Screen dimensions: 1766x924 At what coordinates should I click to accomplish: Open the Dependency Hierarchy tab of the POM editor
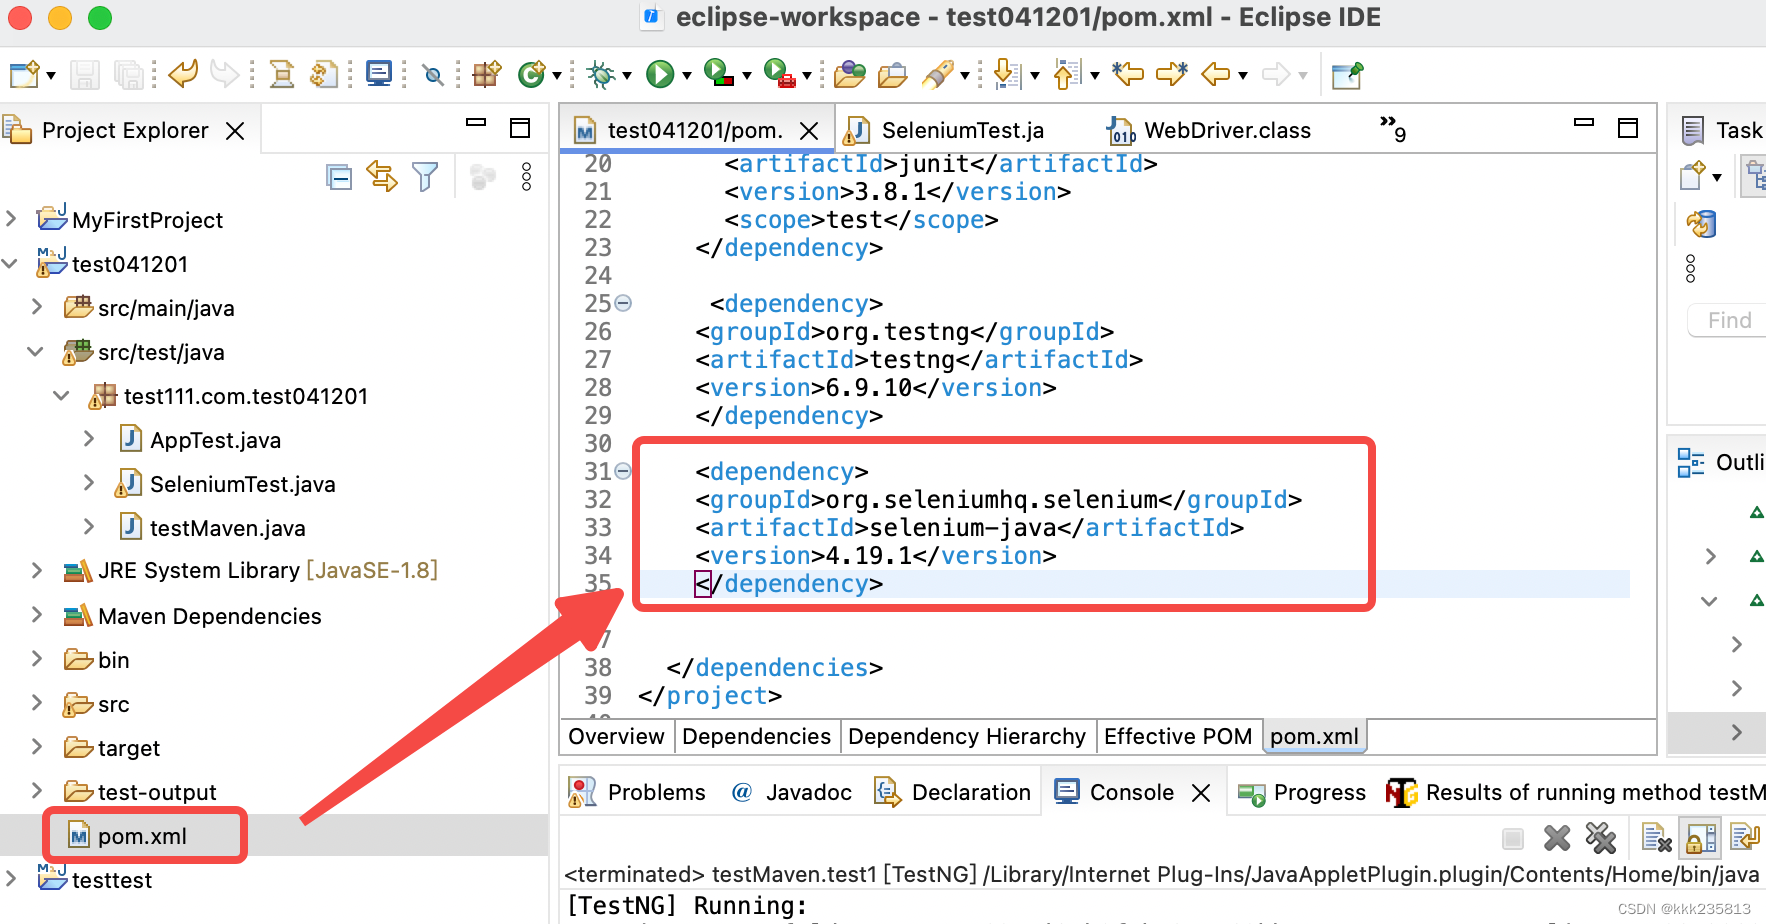(967, 736)
